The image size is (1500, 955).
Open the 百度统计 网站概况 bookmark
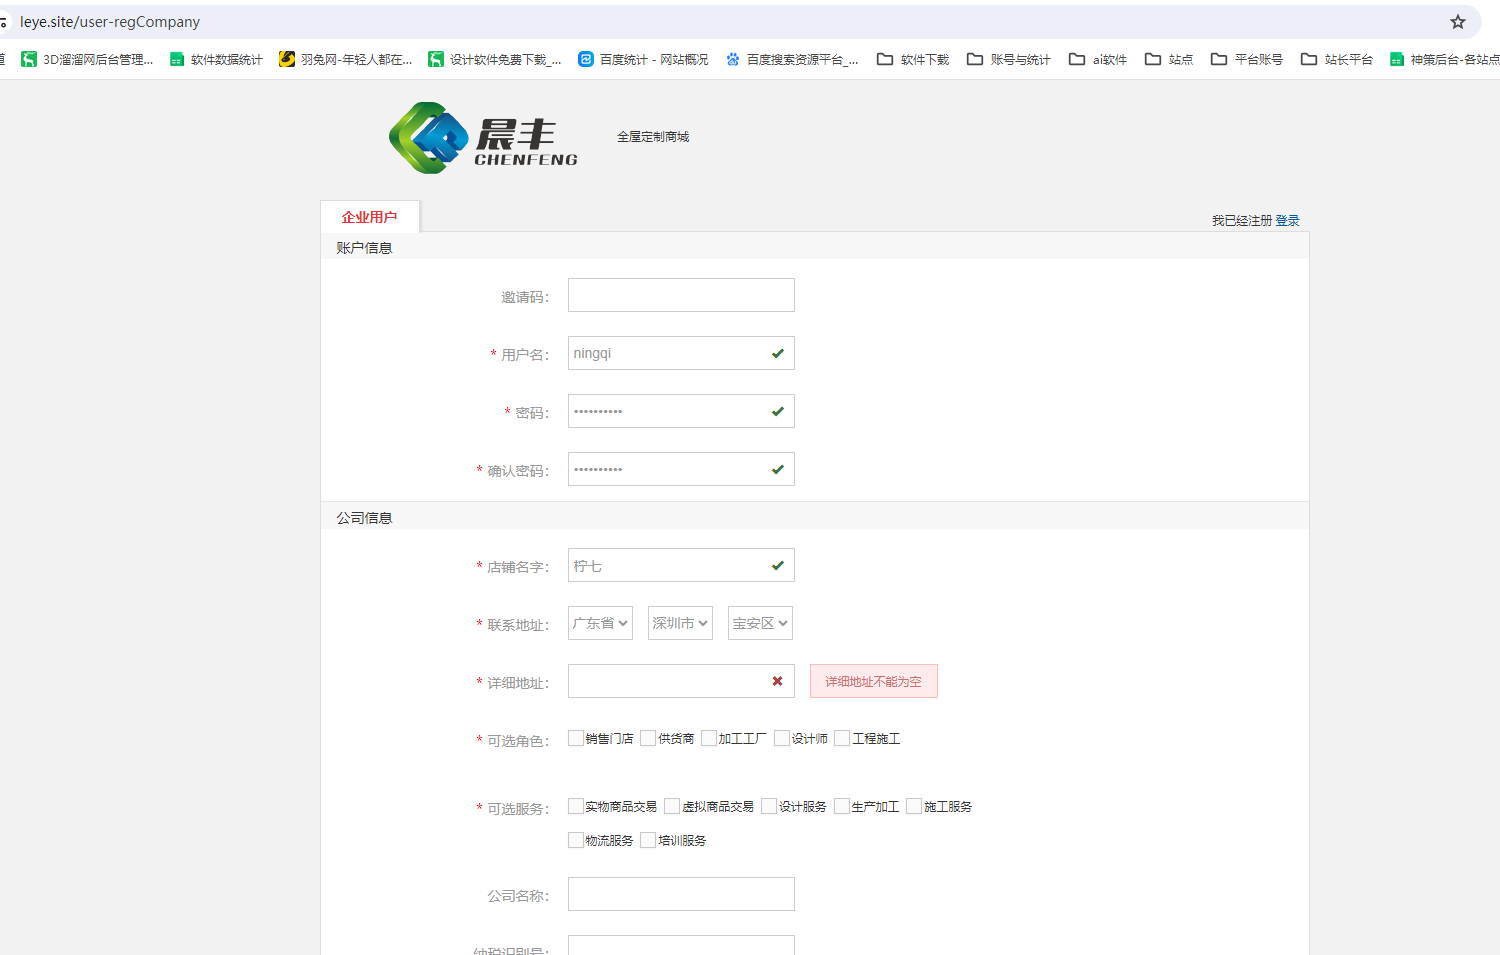(x=643, y=60)
